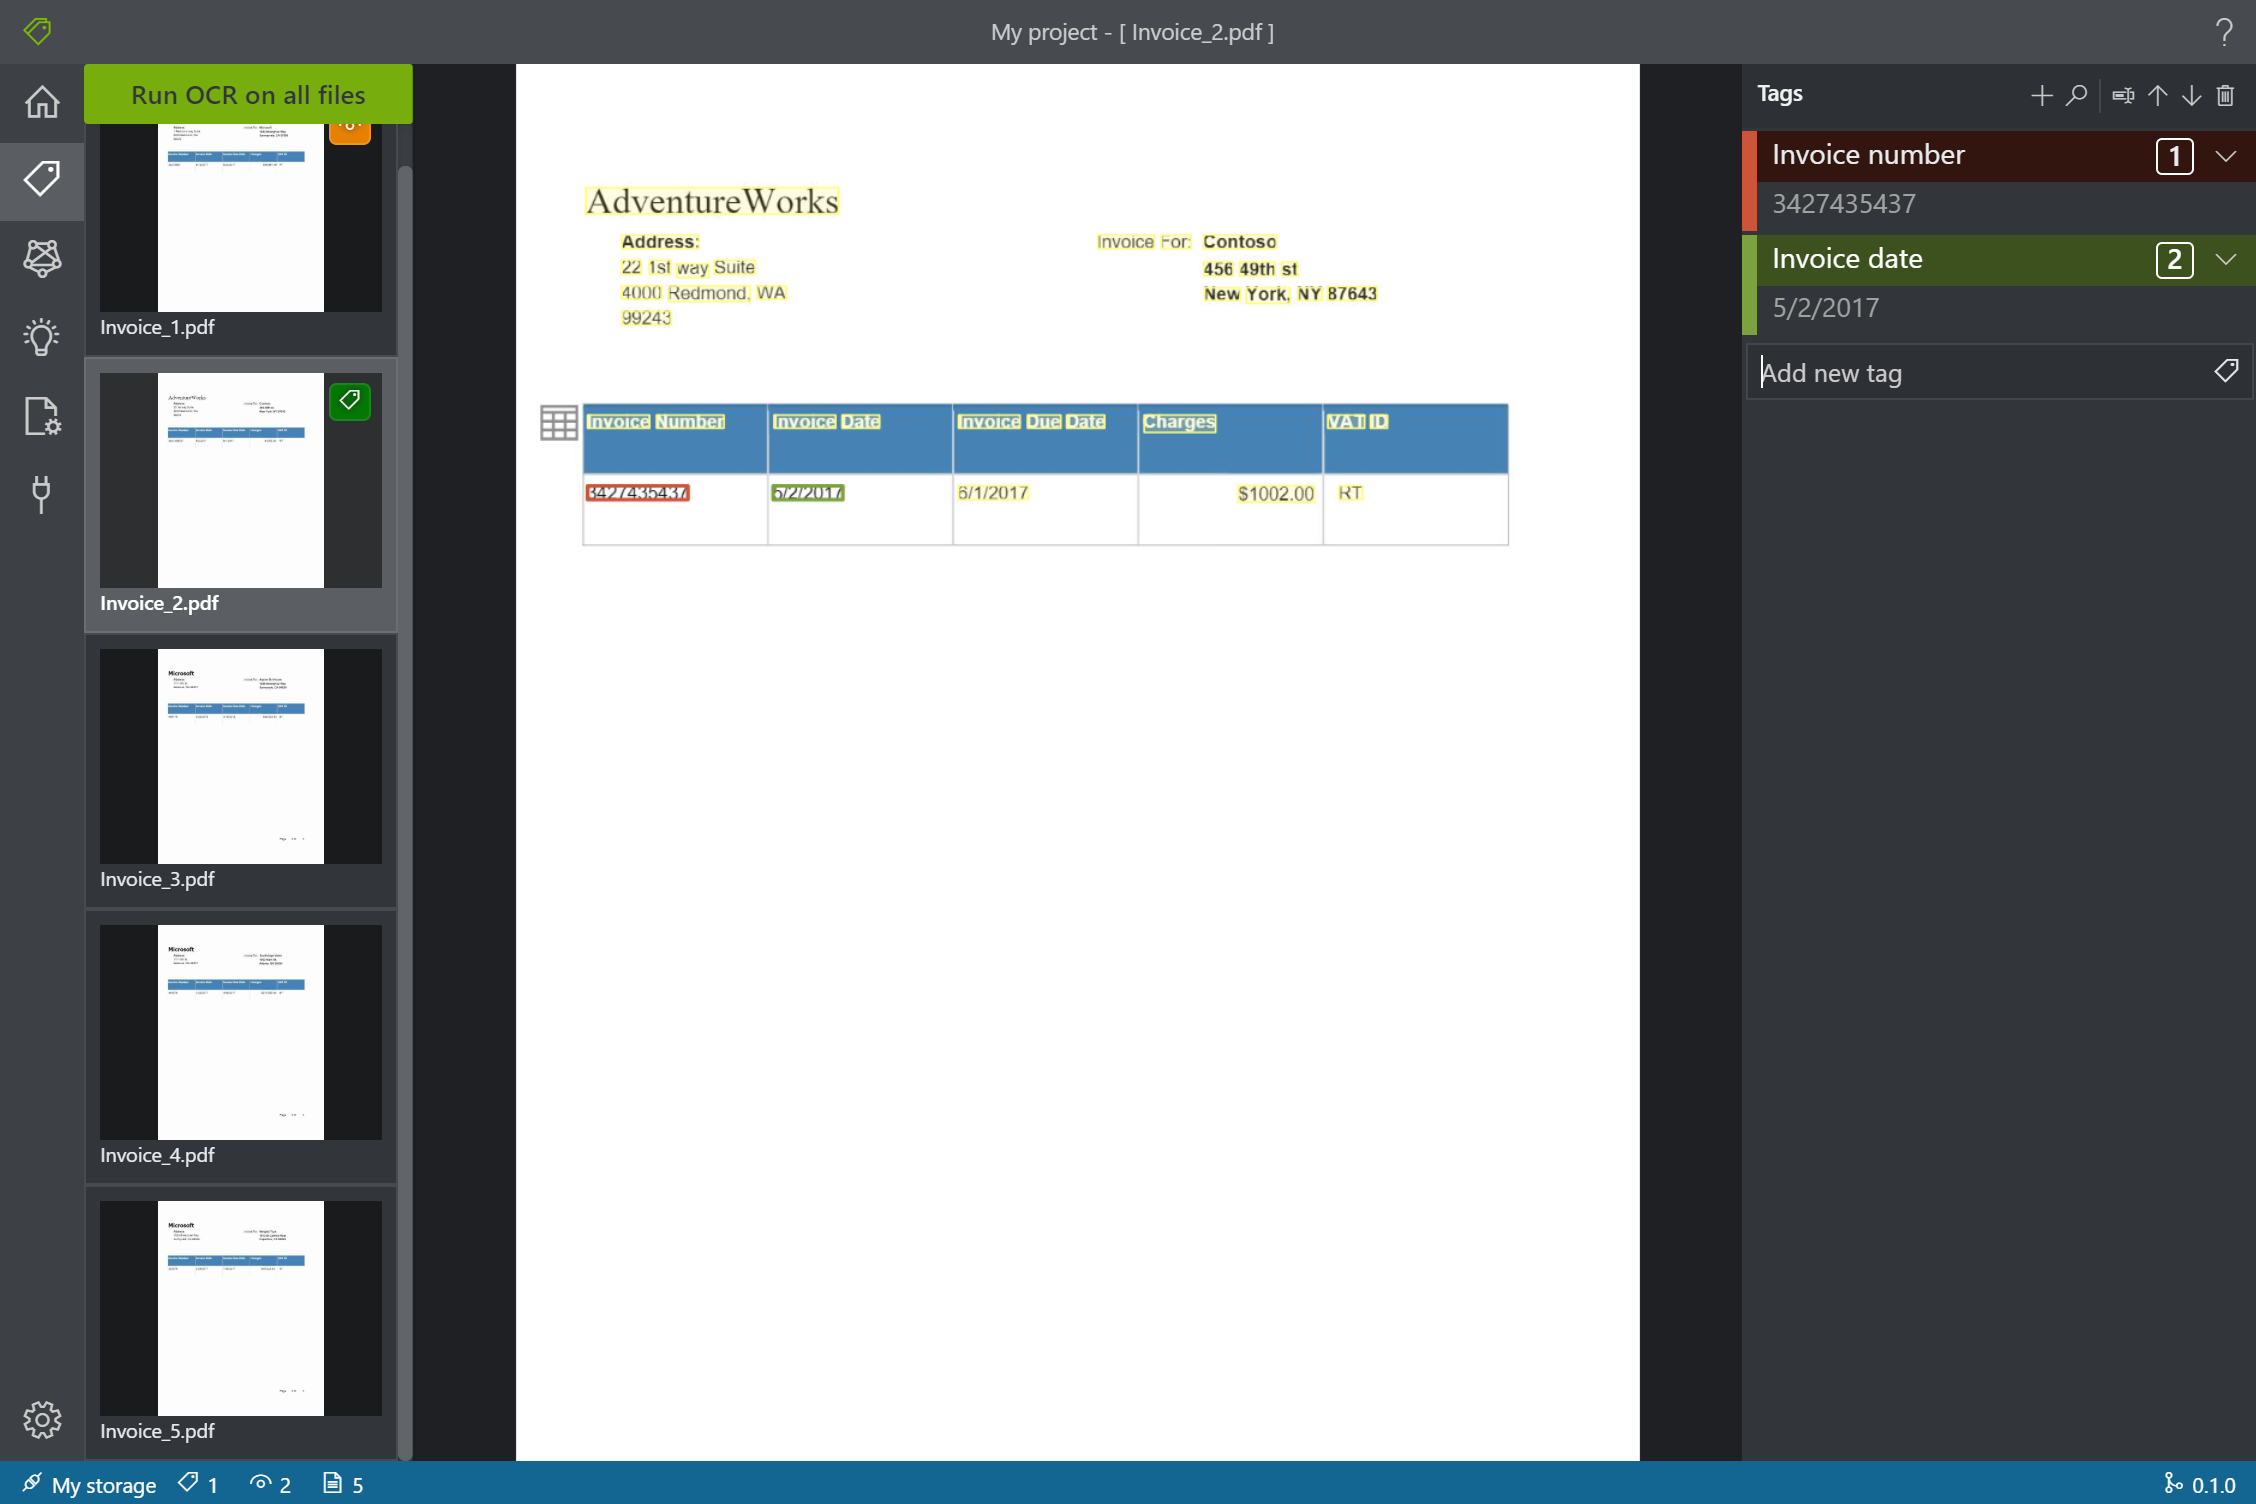2256x1504 pixels.
Task: Click Run OCR on all files
Action: tap(248, 94)
